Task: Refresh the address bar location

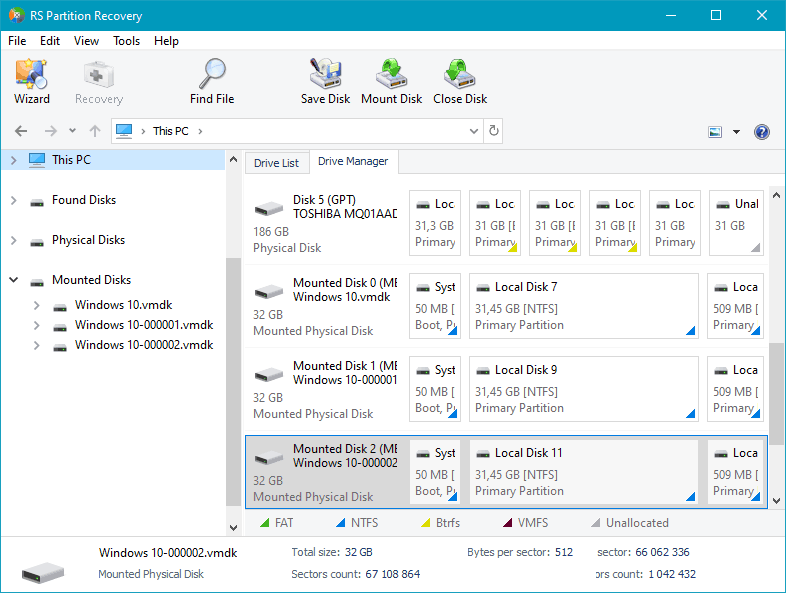Action: (x=494, y=131)
